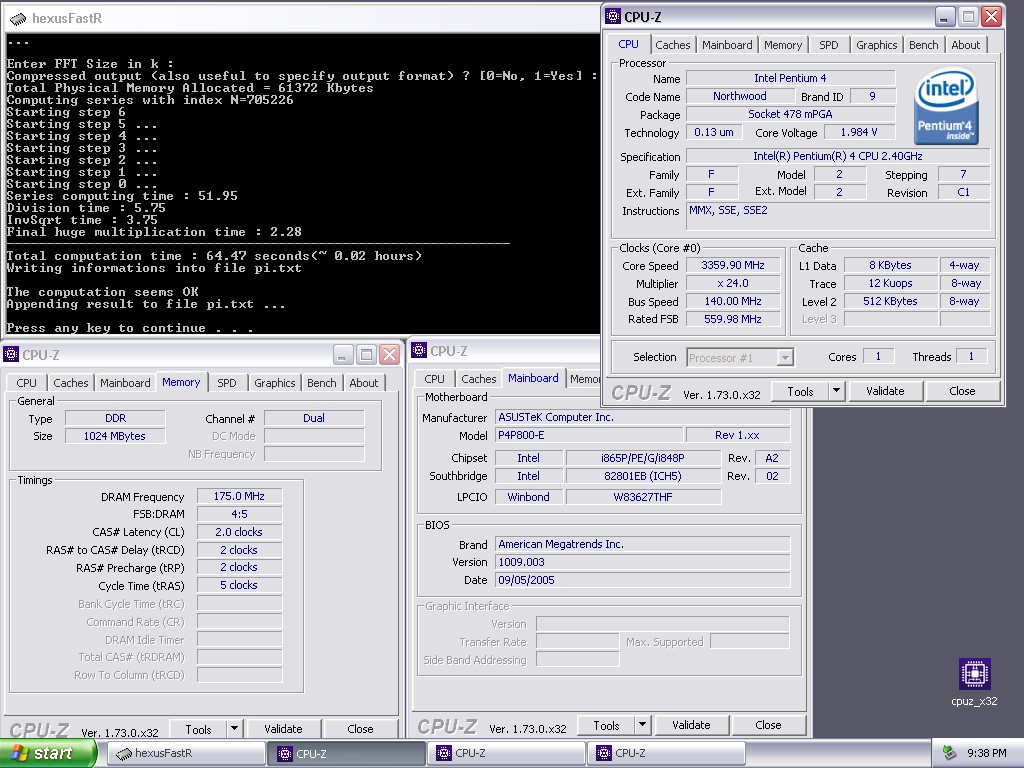Click the CAS# Latency value 2.0 clocks
The width and height of the screenshot is (1024, 768).
239,532
